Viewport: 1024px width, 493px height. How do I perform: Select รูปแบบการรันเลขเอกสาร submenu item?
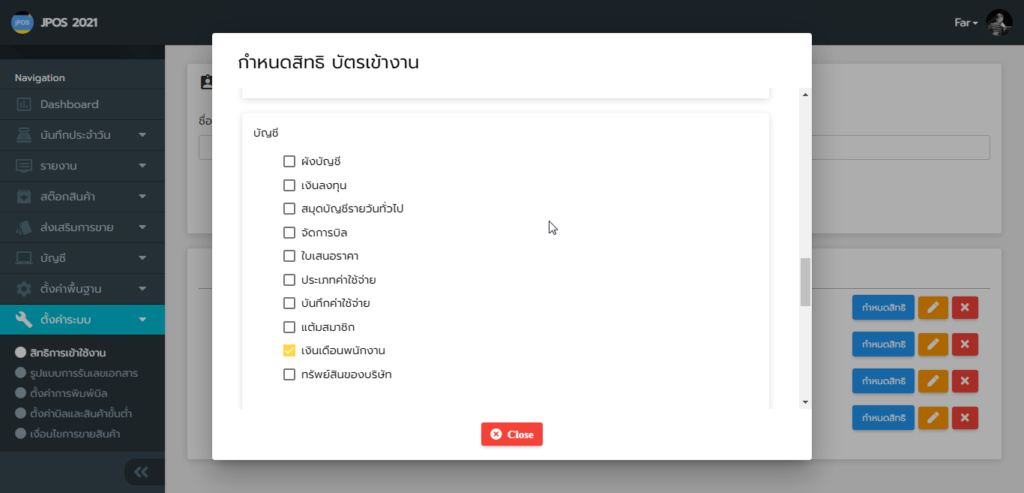tap(84, 374)
